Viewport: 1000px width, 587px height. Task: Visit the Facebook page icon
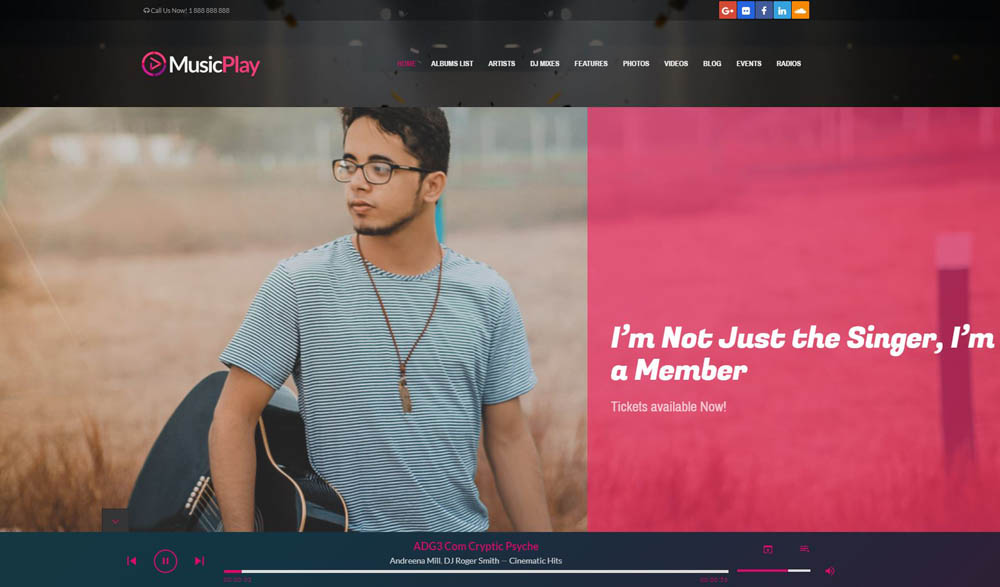tap(764, 10)
